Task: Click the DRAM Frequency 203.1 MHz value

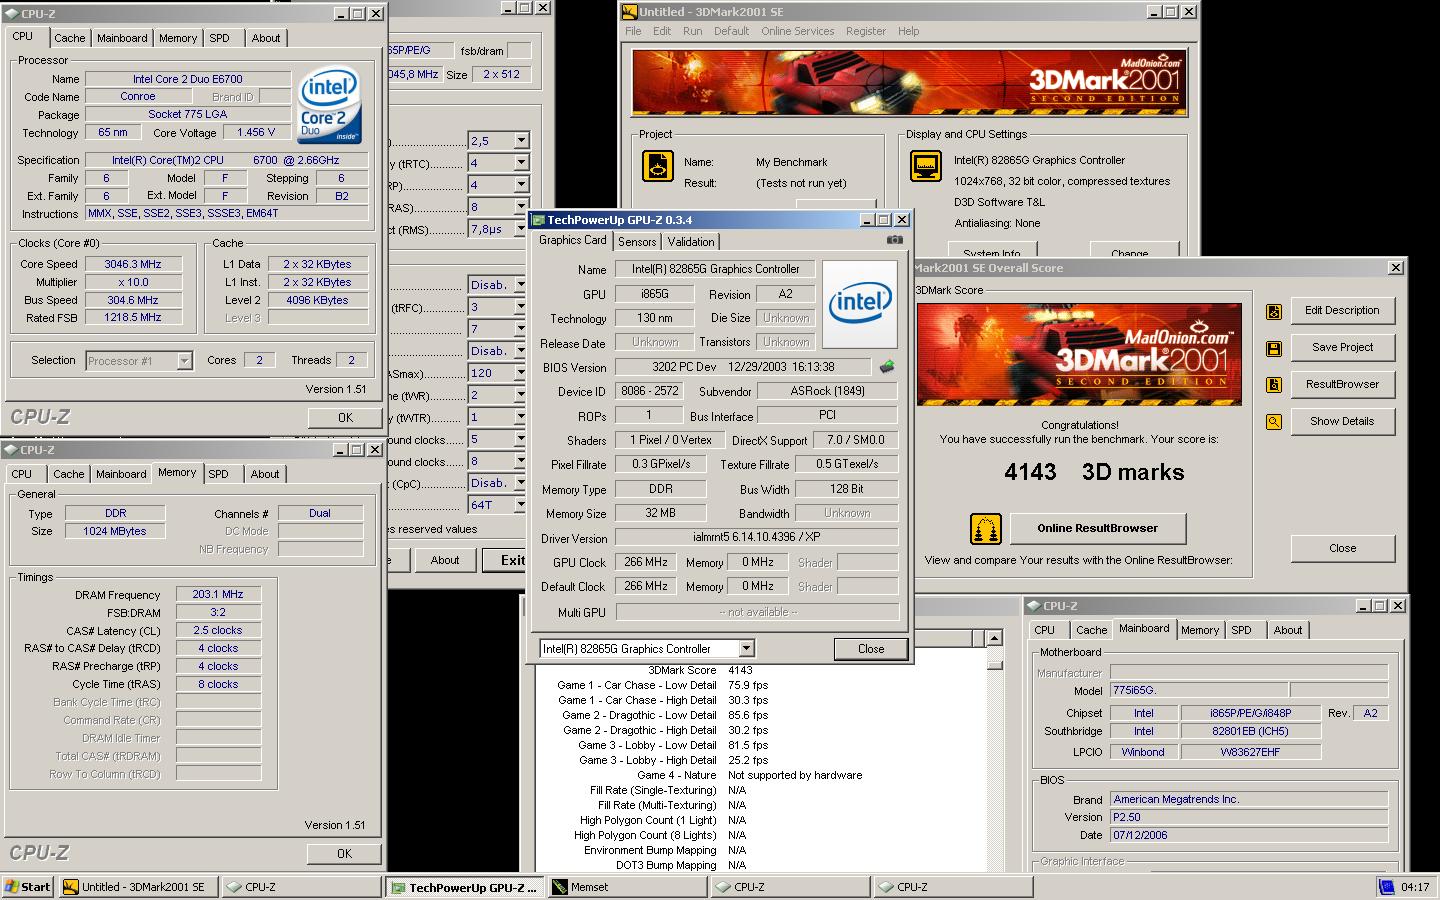Action: tap(218, 595)
